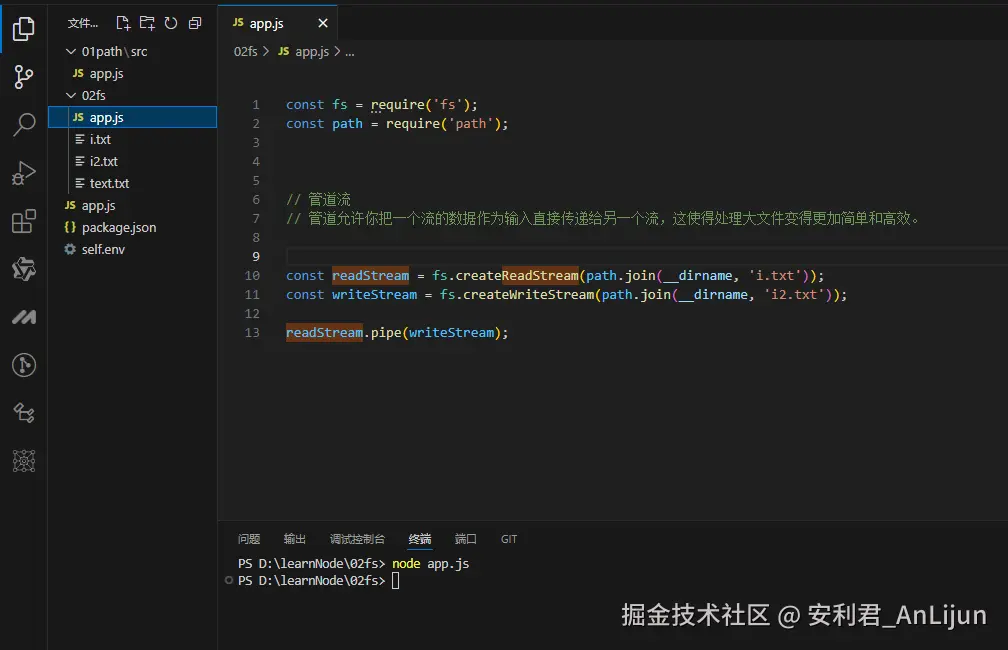
Task: Close the app.js editor tab
Action: coord(323,23)
